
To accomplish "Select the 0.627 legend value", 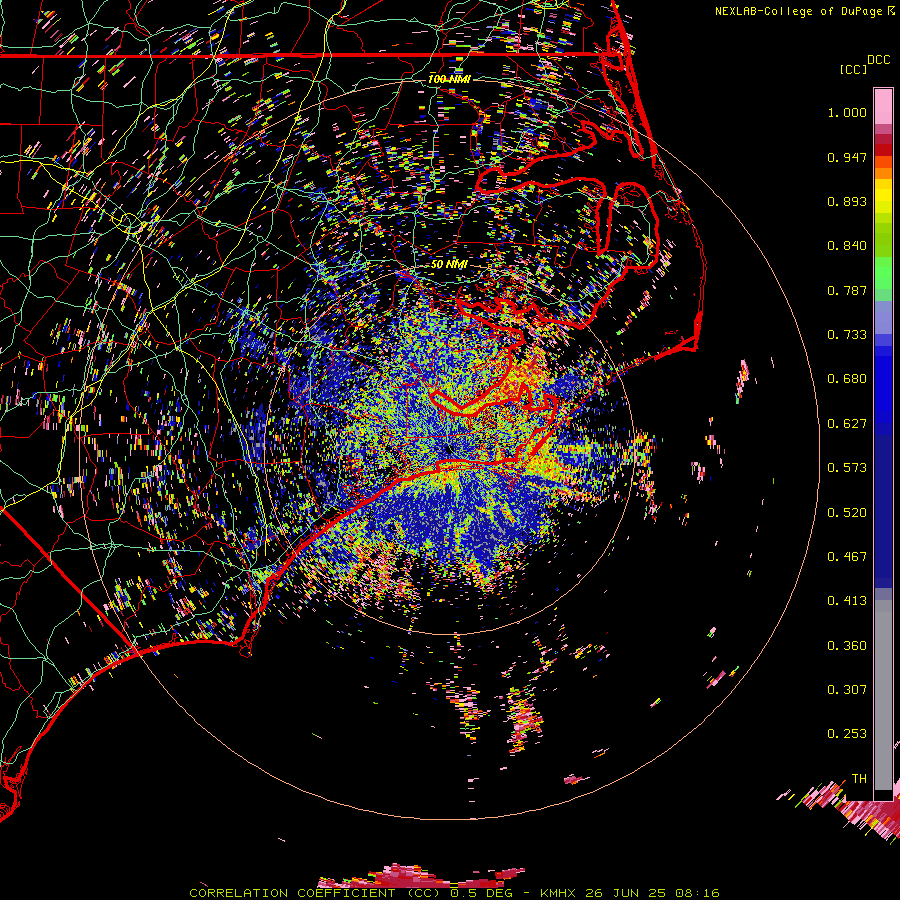I will [847, 424].
